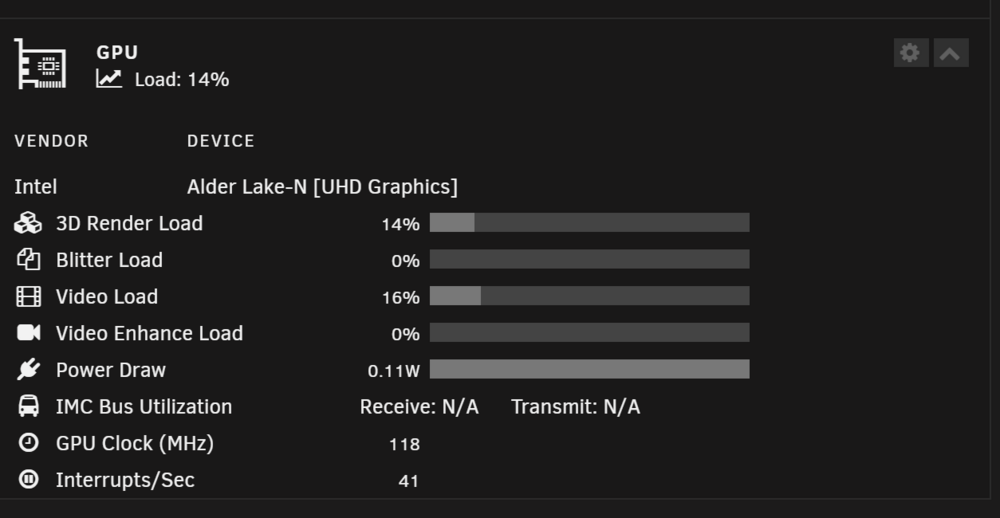Click the Receive: N/A value
Screen dimensions: 1000x518
pos(419,406)
